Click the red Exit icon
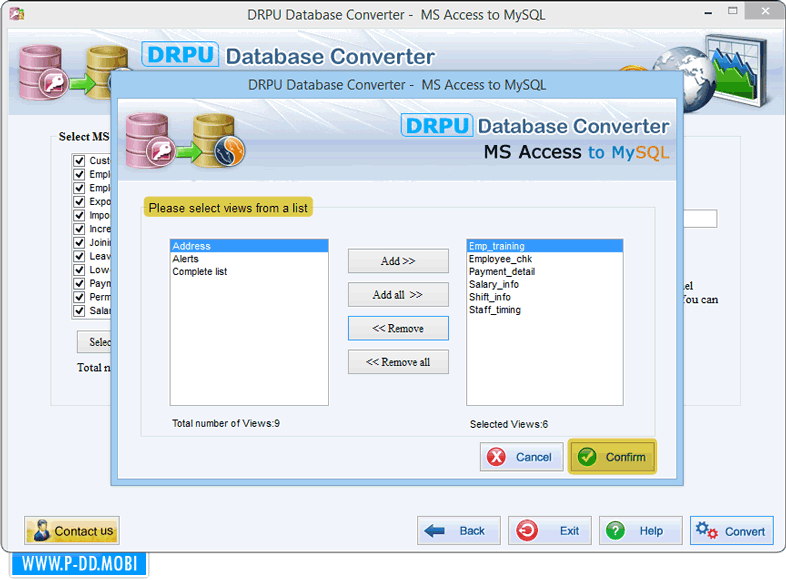This screenshot has height=580, width=786. tap(527, 530)
